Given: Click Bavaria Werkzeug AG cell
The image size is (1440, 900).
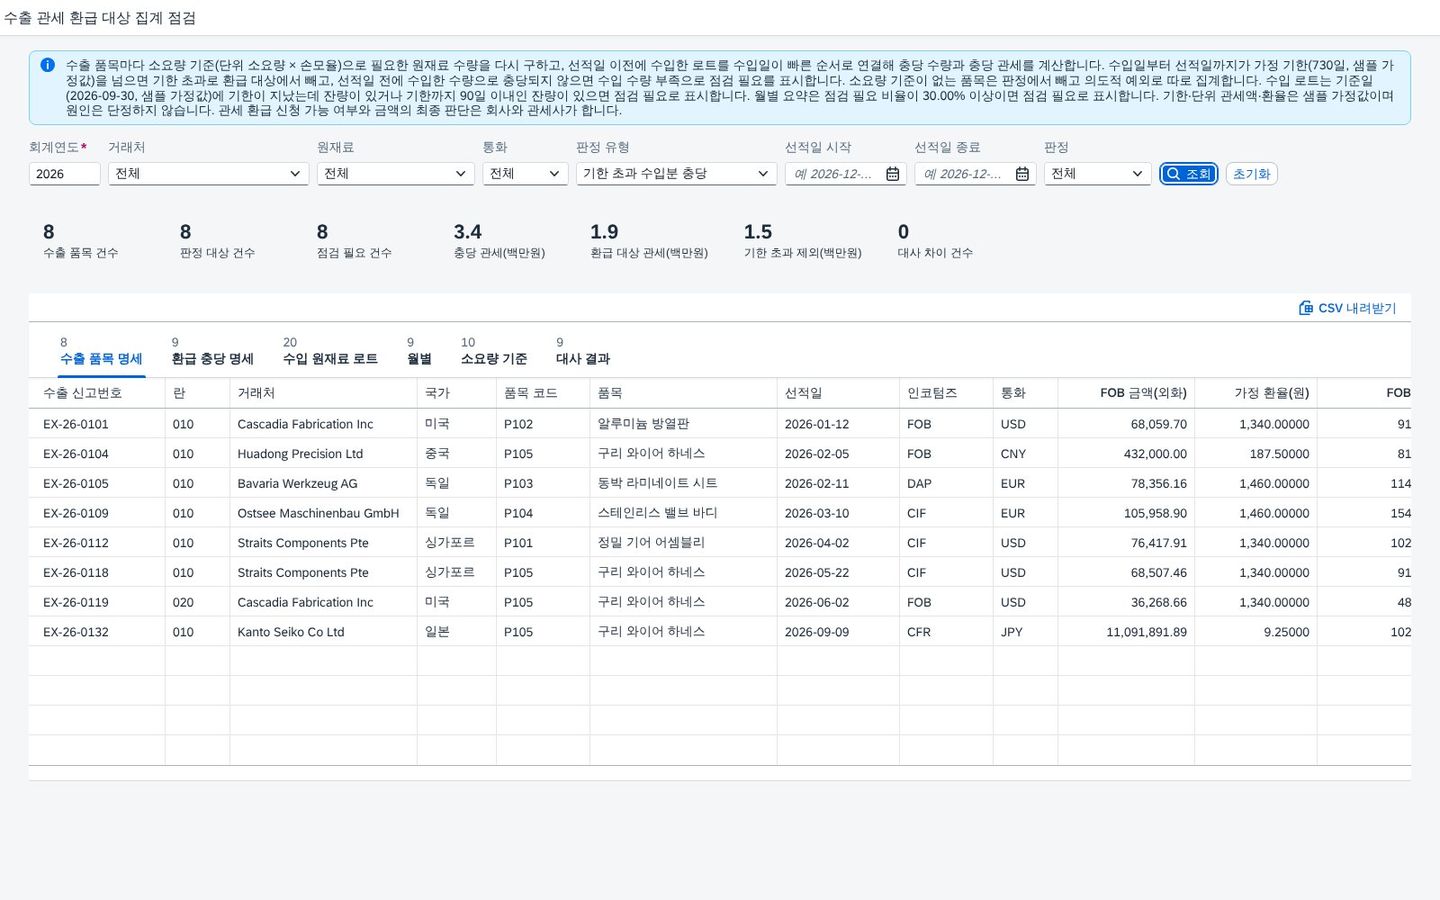Looking at the screenshot, I should coord(323,483).
